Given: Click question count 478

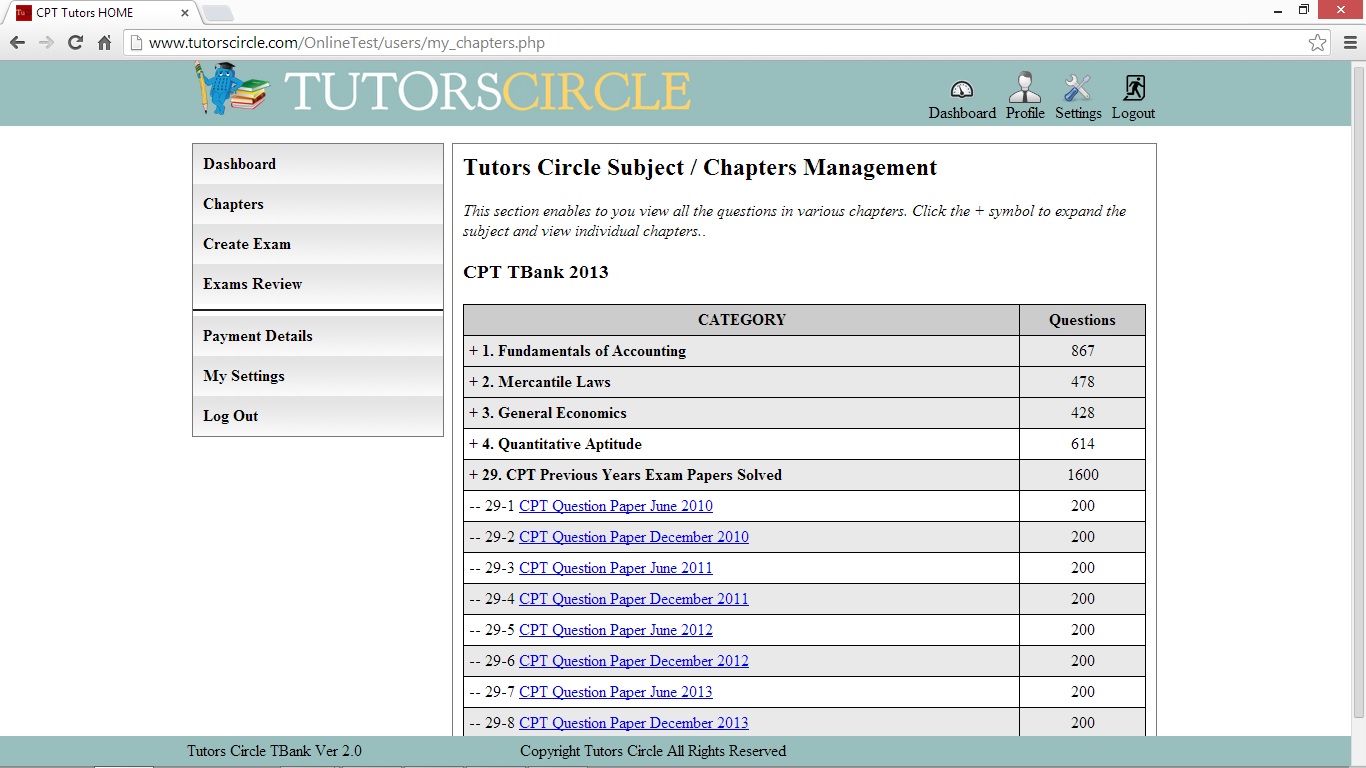Looking at the screenshot, I should (x=1082, y=382).
